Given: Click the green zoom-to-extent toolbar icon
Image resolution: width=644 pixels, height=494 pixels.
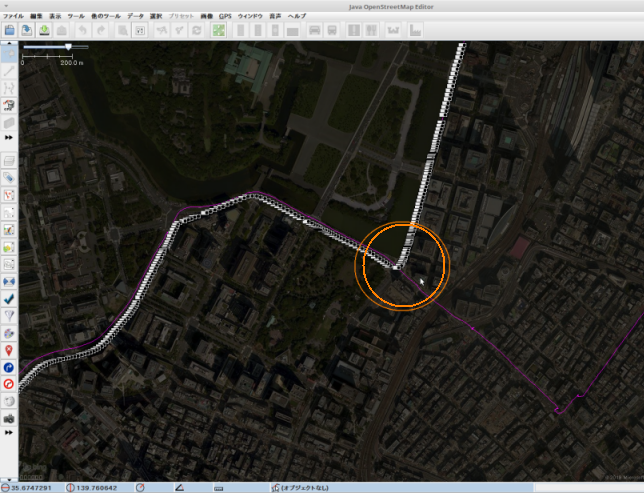Looking at the screenshot, I should click(x=218, y=30).
